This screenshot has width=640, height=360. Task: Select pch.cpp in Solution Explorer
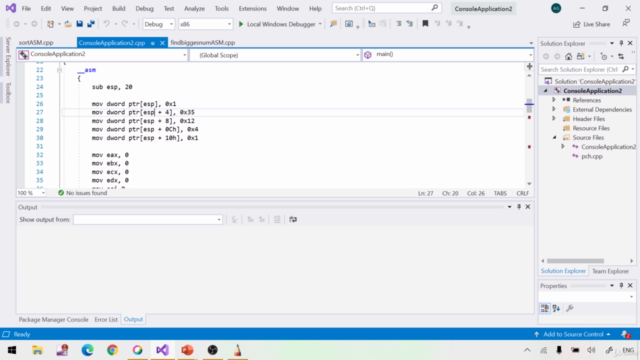(x=592, y=156)
